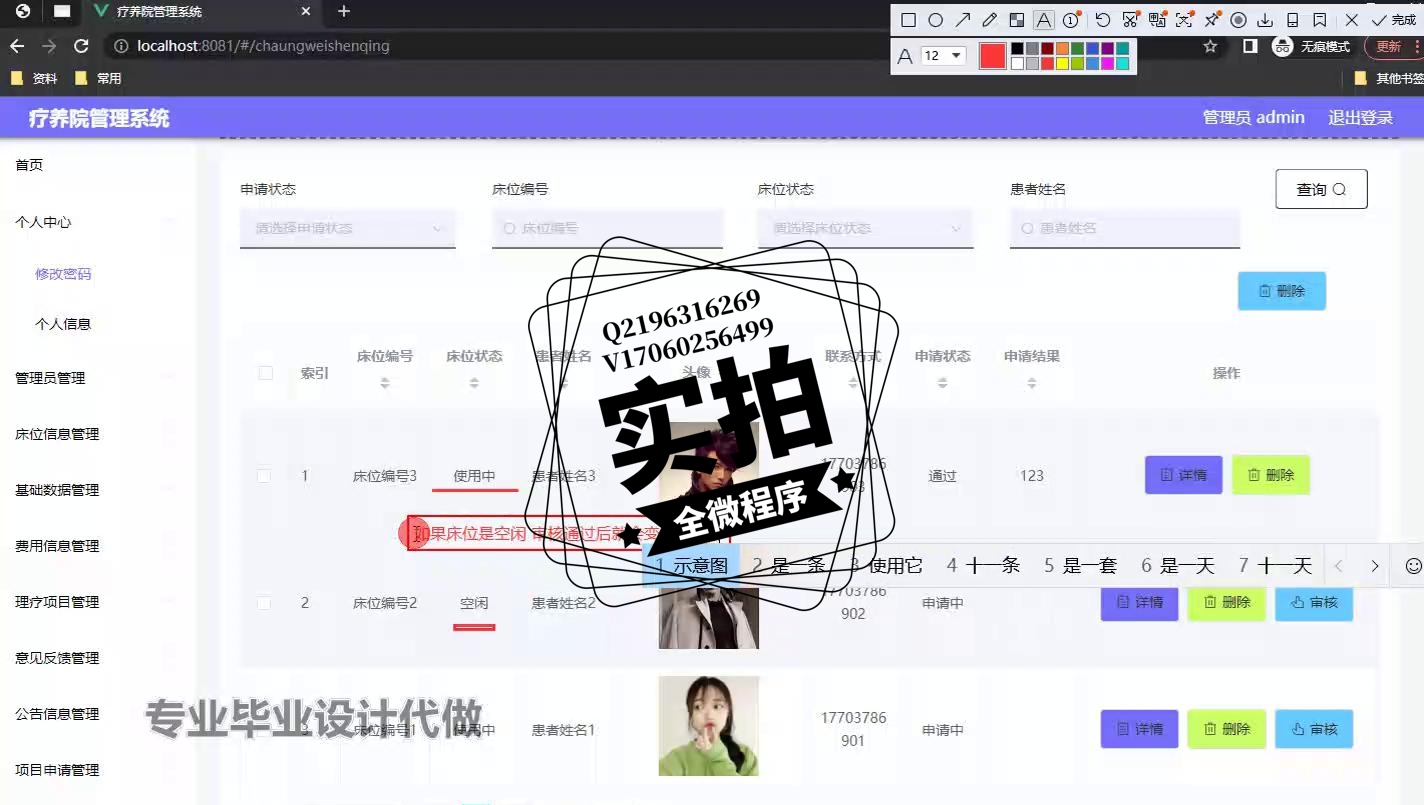Screen dimensions: 1424x805
Task: Click the OCR text recognition icon
Action: pyautogui.click(x=1184, y=20)
